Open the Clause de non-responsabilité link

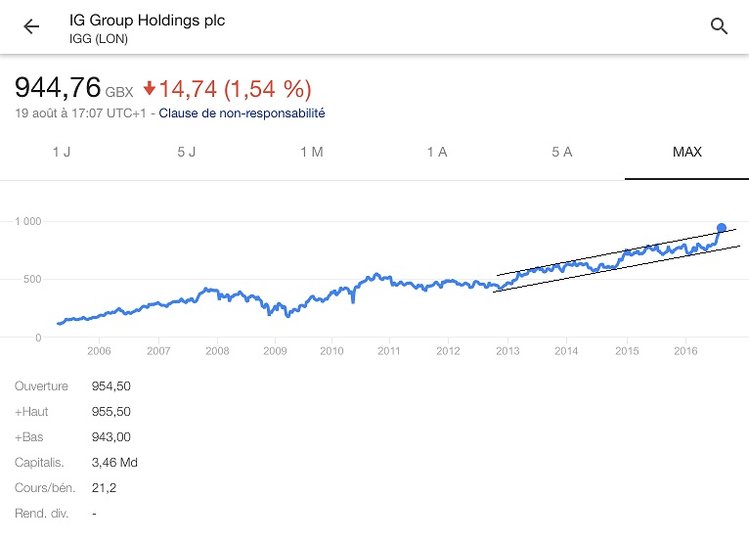(x=241, y=113)
